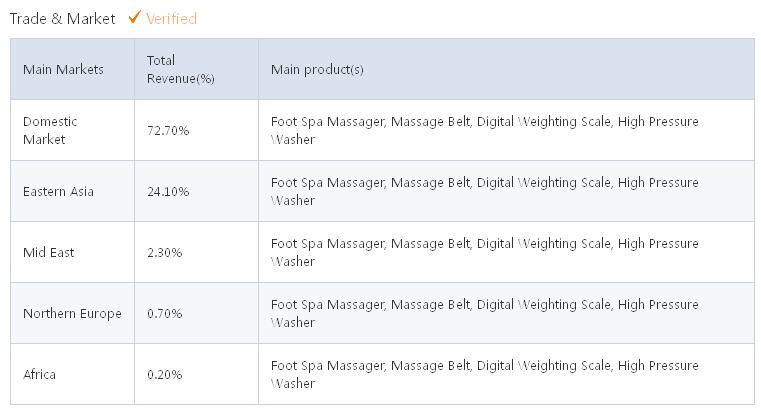Click the 0.20% revenue value

(x=165, y=375)
